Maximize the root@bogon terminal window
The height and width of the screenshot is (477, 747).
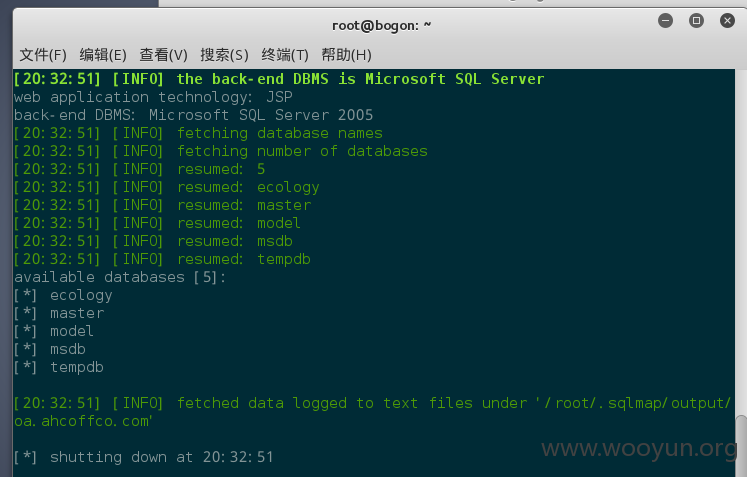tap(696, 20)
